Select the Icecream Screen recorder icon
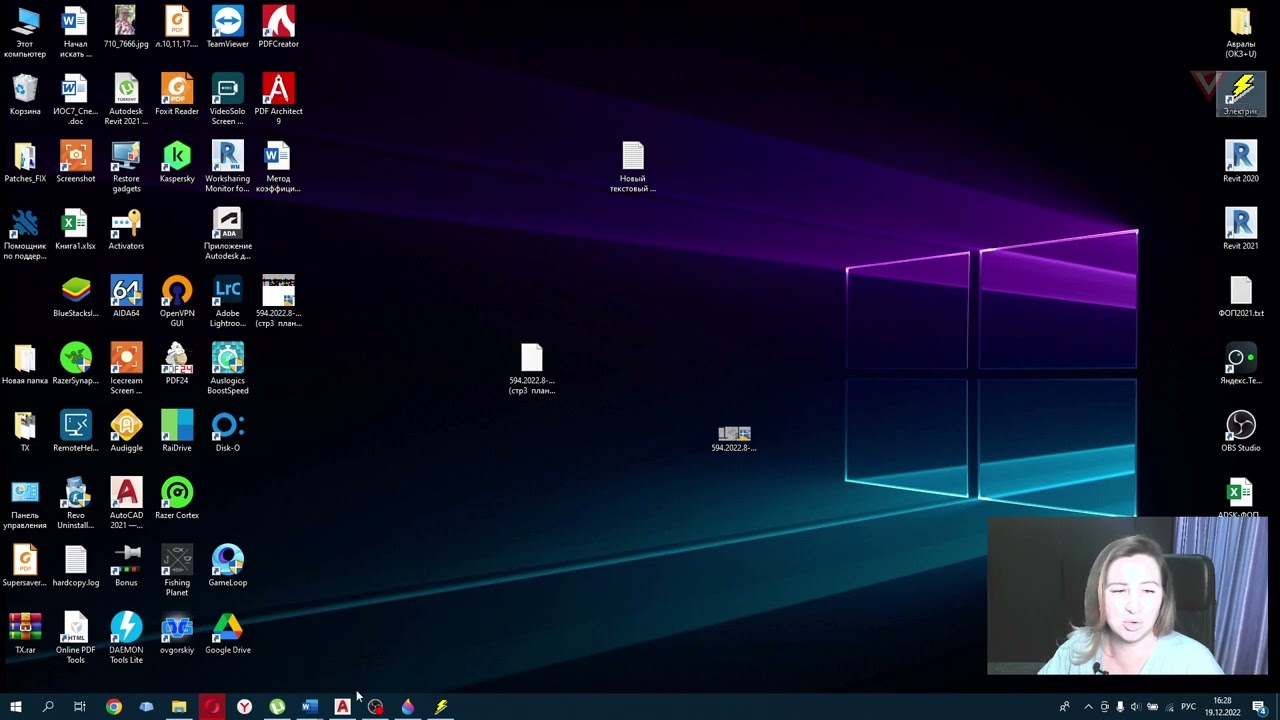This screenshot has width=1280, height=720. [126, 368]
